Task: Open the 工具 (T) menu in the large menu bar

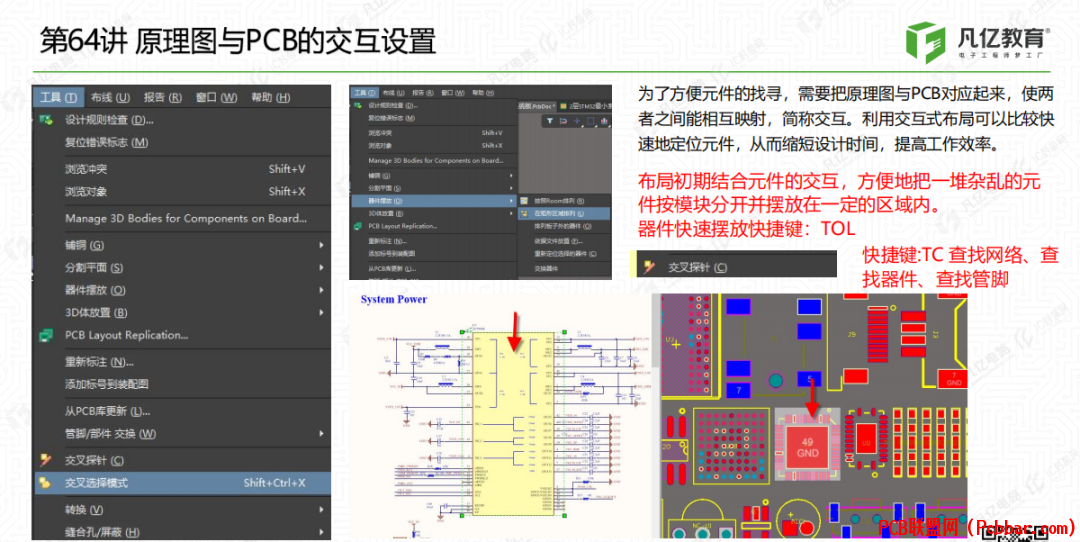Action: click(x=58, y=97)
